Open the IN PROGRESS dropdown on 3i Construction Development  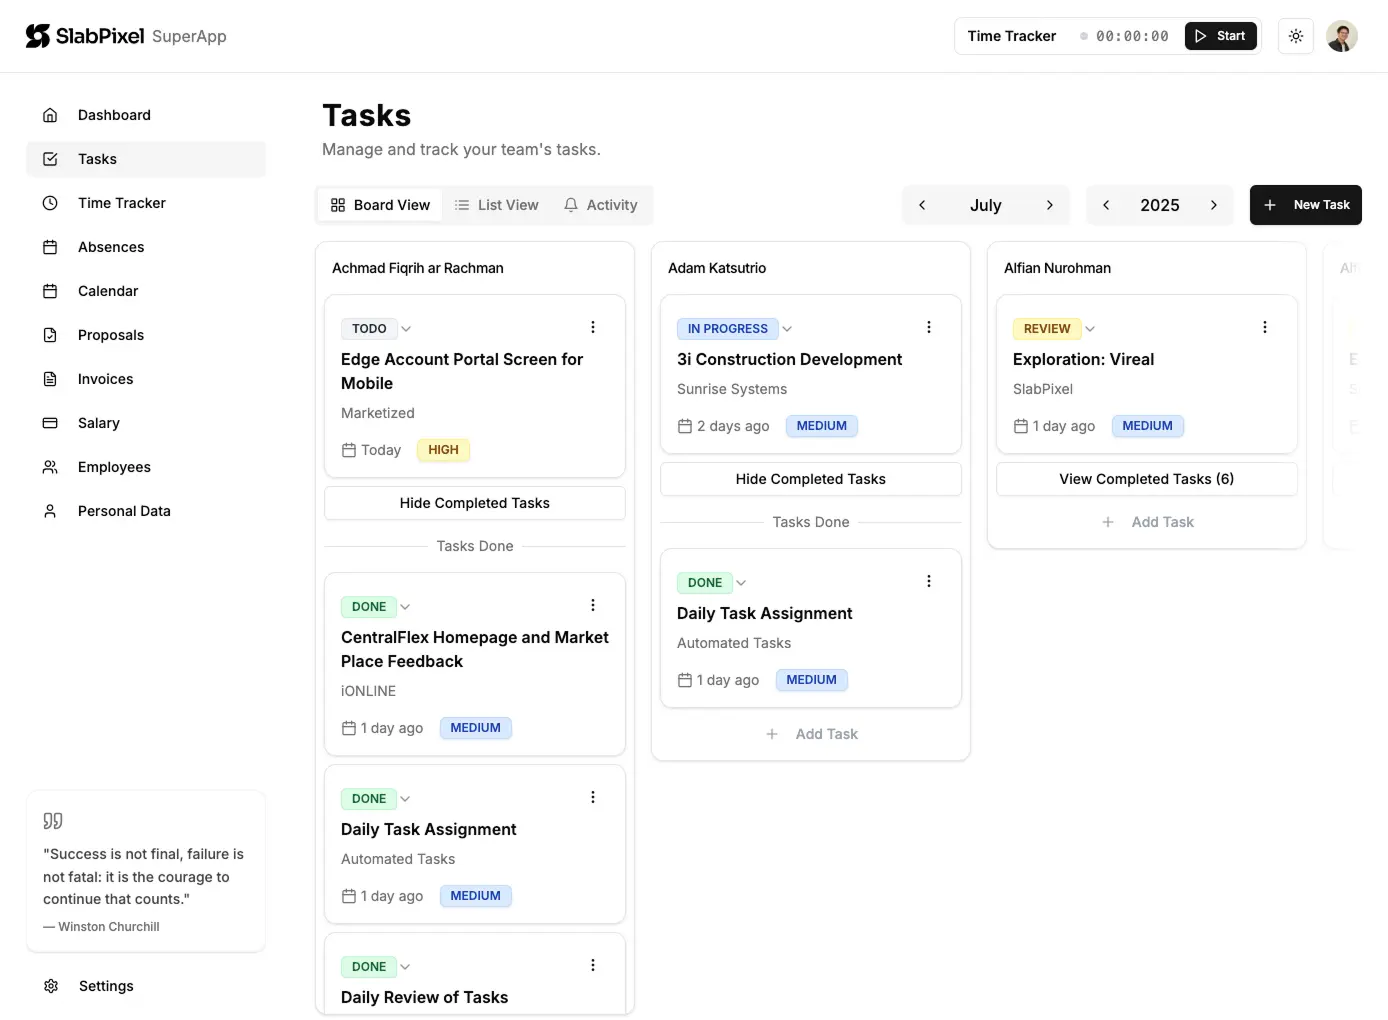click(788, 328)
